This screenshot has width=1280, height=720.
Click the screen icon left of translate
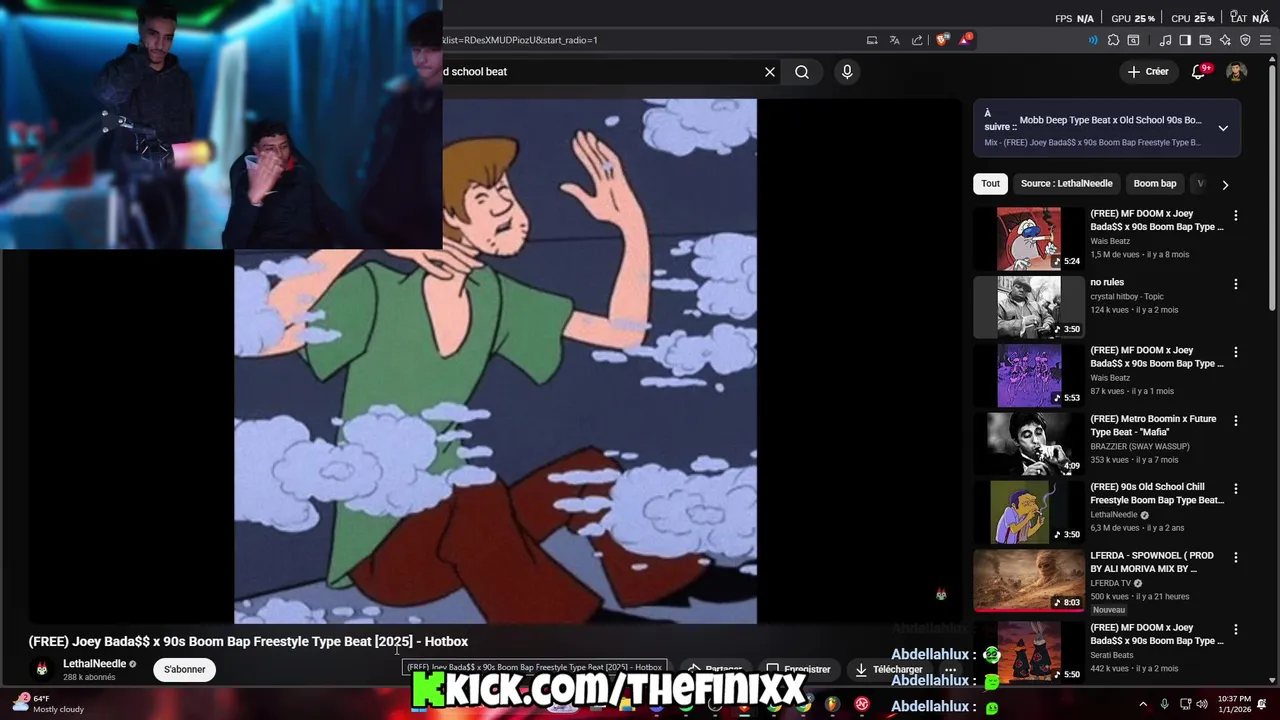coord(872,40)
